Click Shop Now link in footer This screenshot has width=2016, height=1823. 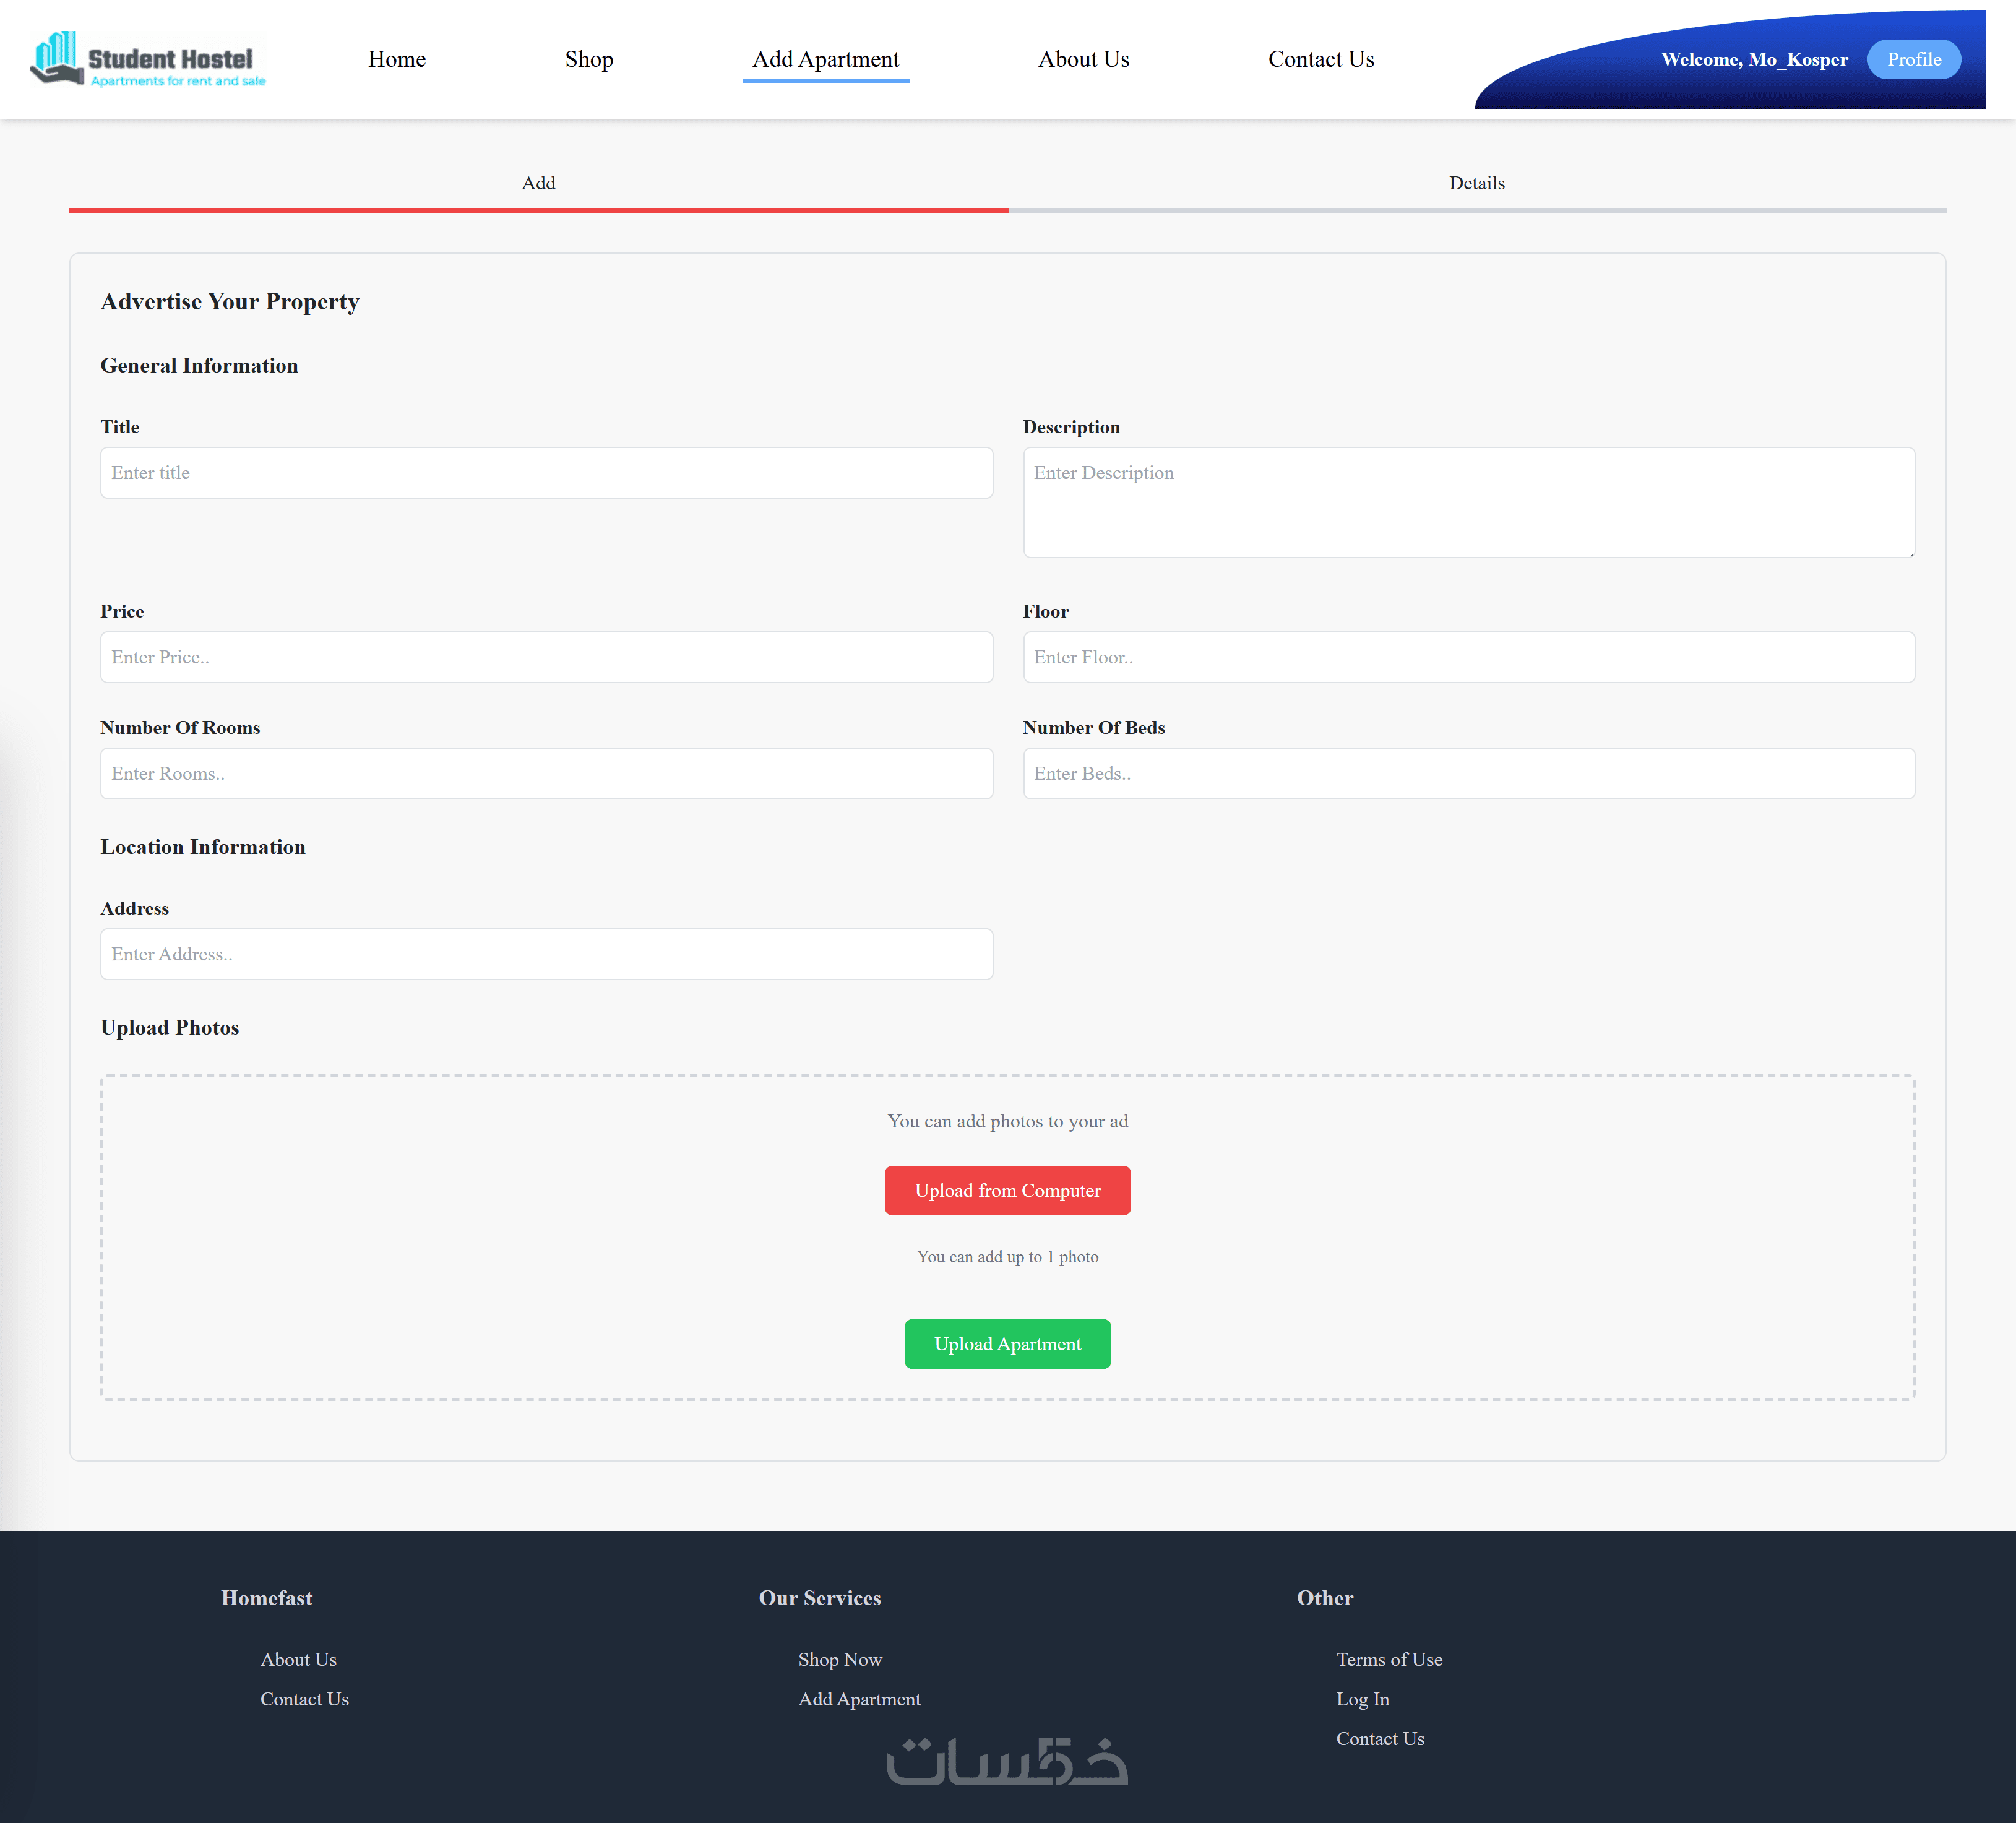[x=839, y=1659]
